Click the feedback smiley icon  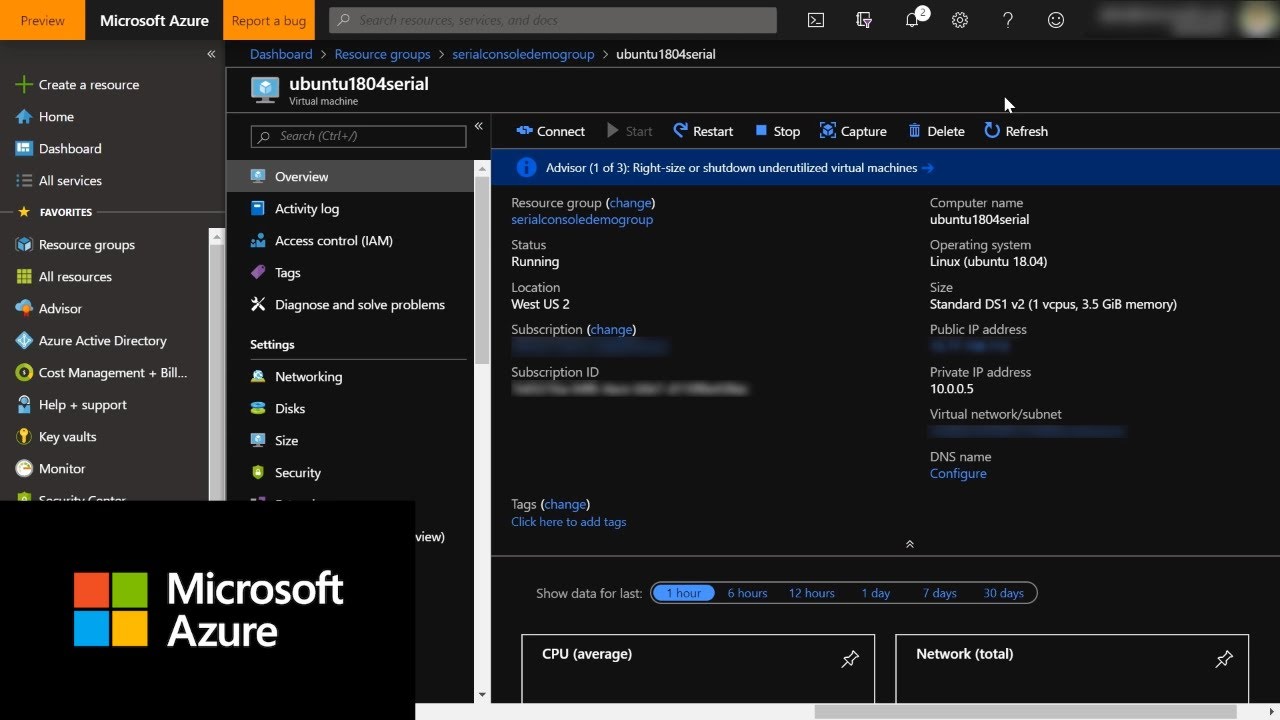click(x=1056, y=20)
